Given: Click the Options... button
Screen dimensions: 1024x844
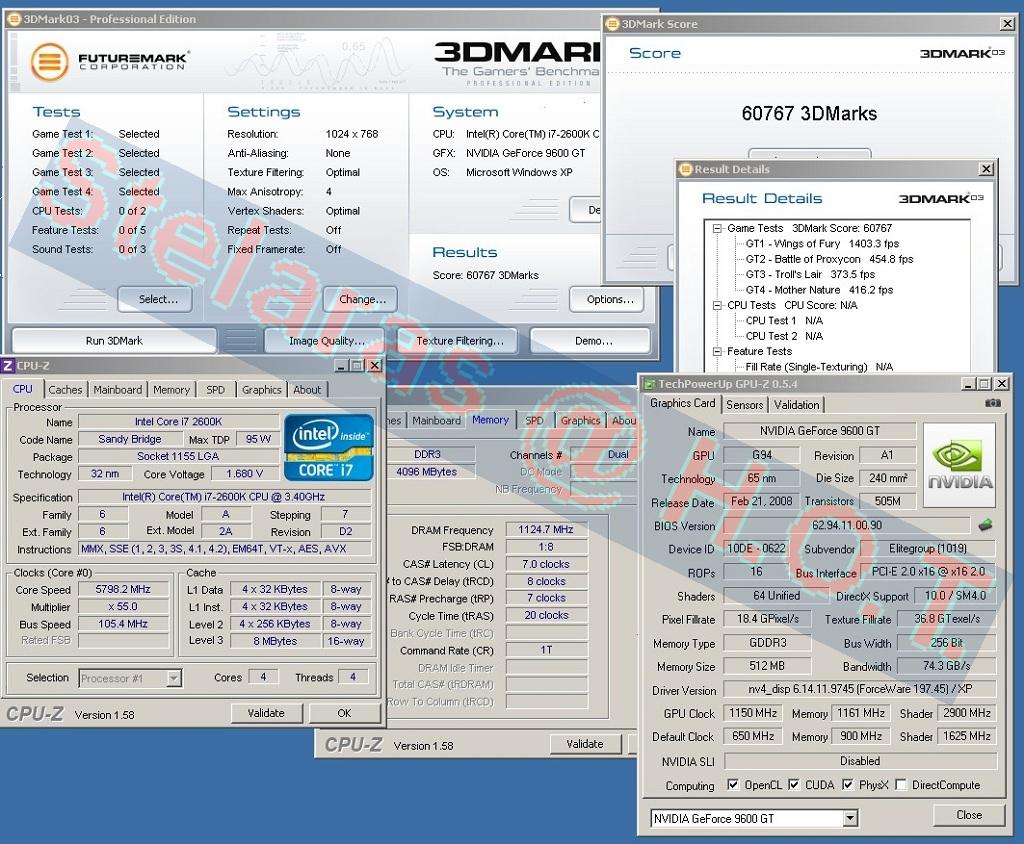Looking at the screenshot, I should tap(607, 299).
